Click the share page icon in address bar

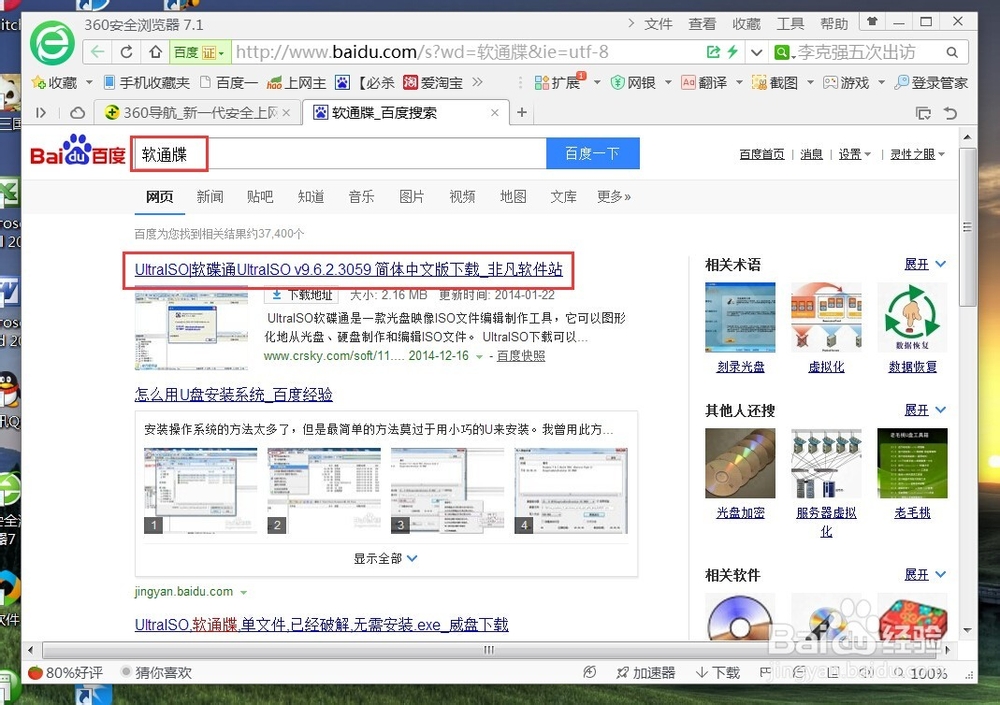(x=713, y=52)
